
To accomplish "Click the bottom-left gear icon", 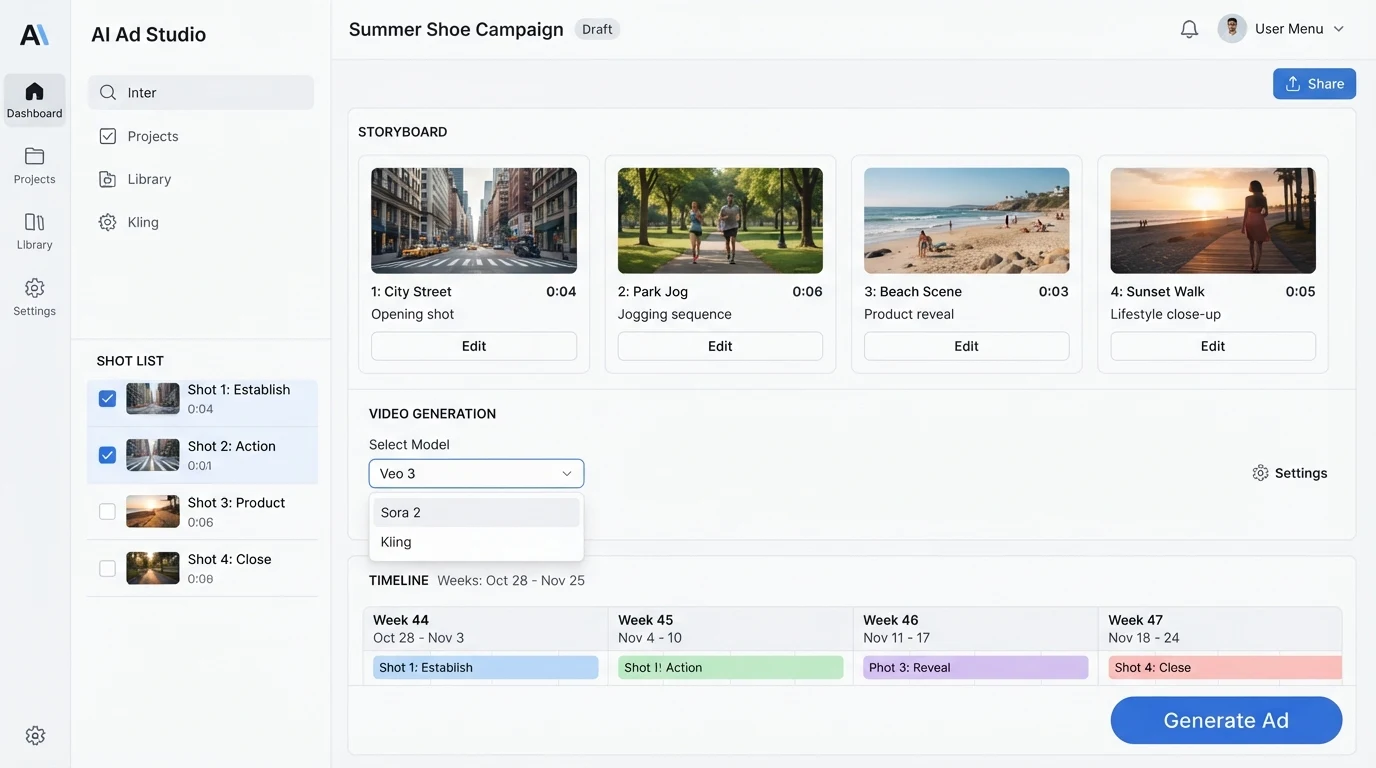I will [35, 736].
